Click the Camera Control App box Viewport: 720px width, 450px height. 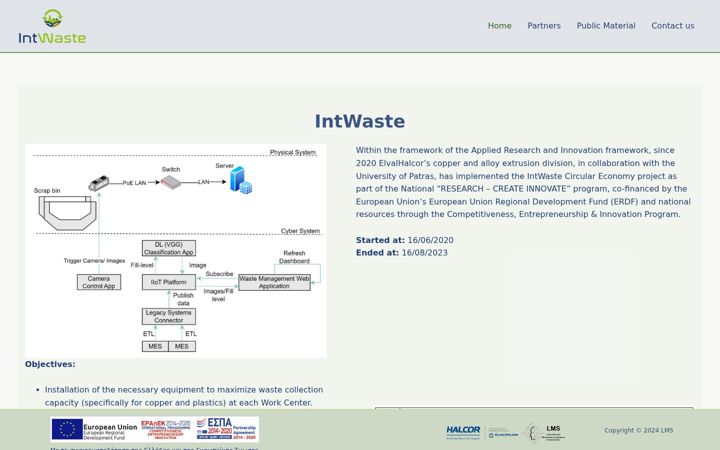point(99,282)
